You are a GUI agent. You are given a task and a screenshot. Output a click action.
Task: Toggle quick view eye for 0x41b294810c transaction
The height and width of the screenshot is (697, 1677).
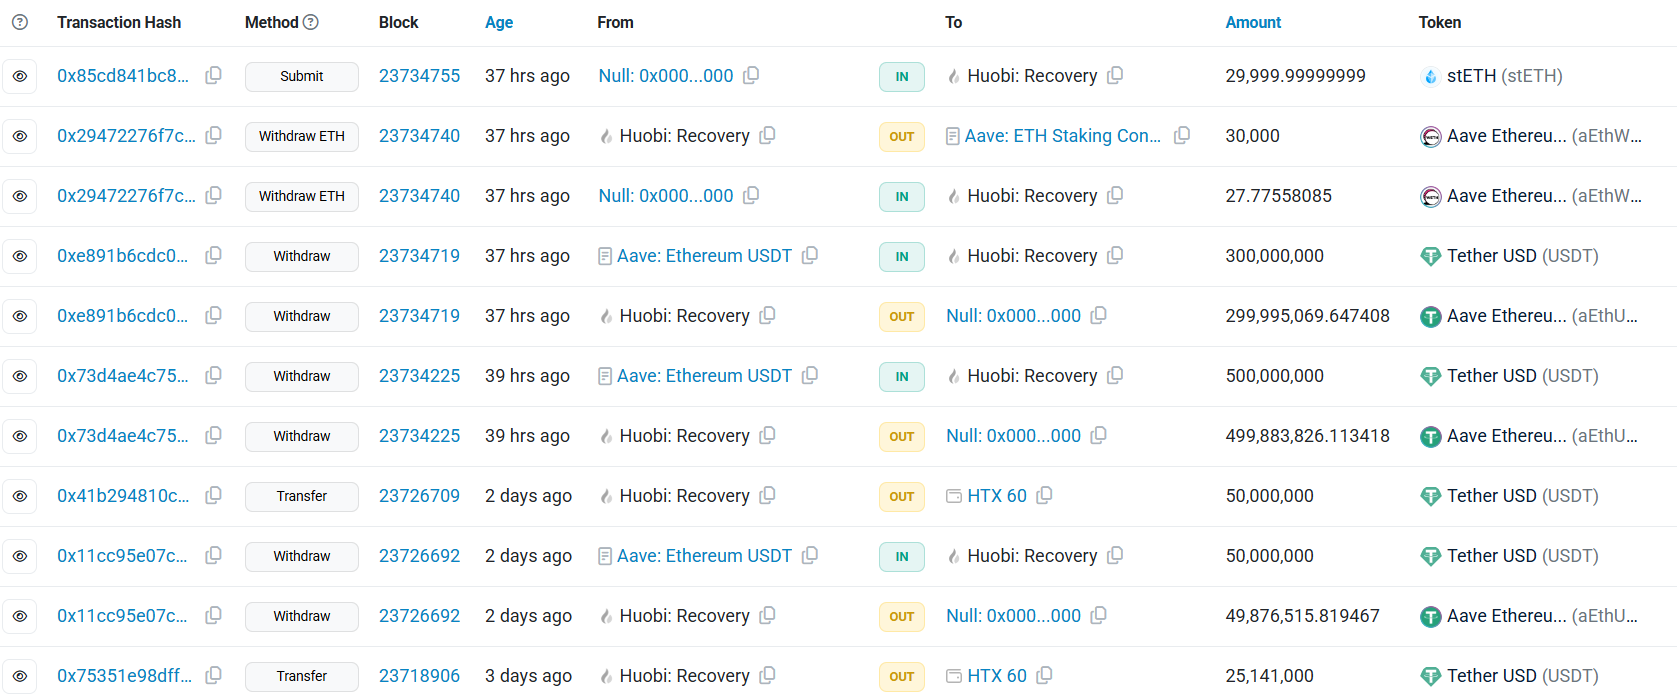click(x=20, y=496)
